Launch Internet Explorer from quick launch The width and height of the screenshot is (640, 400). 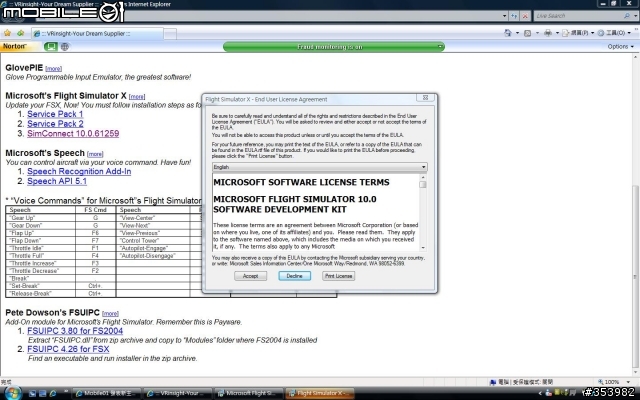[53, 393]
